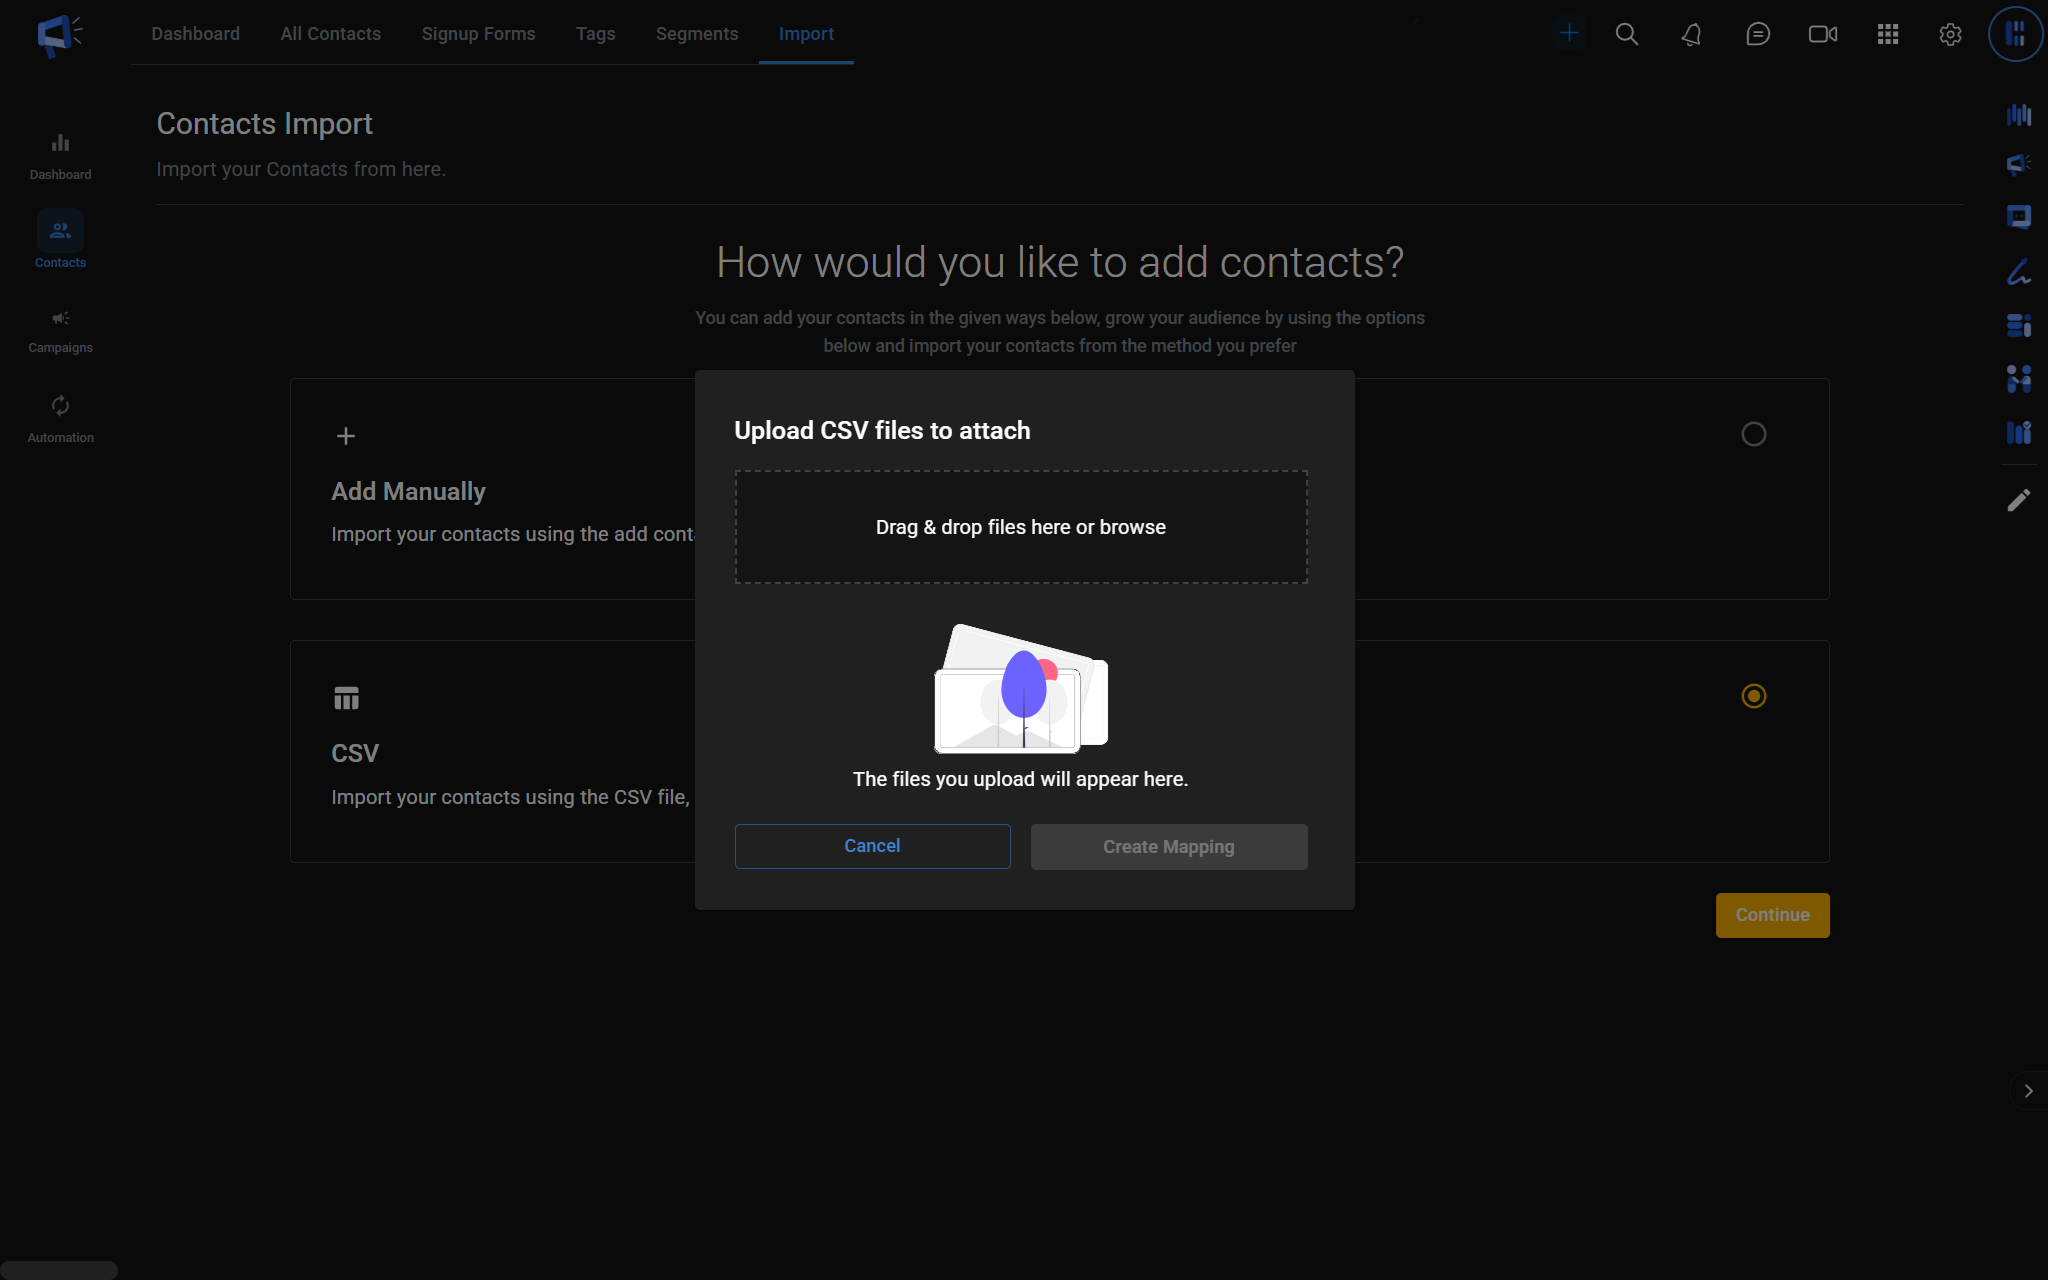Click the drag & drop browse area
The image size is (2048, 1280).
tap(1020, 527)
